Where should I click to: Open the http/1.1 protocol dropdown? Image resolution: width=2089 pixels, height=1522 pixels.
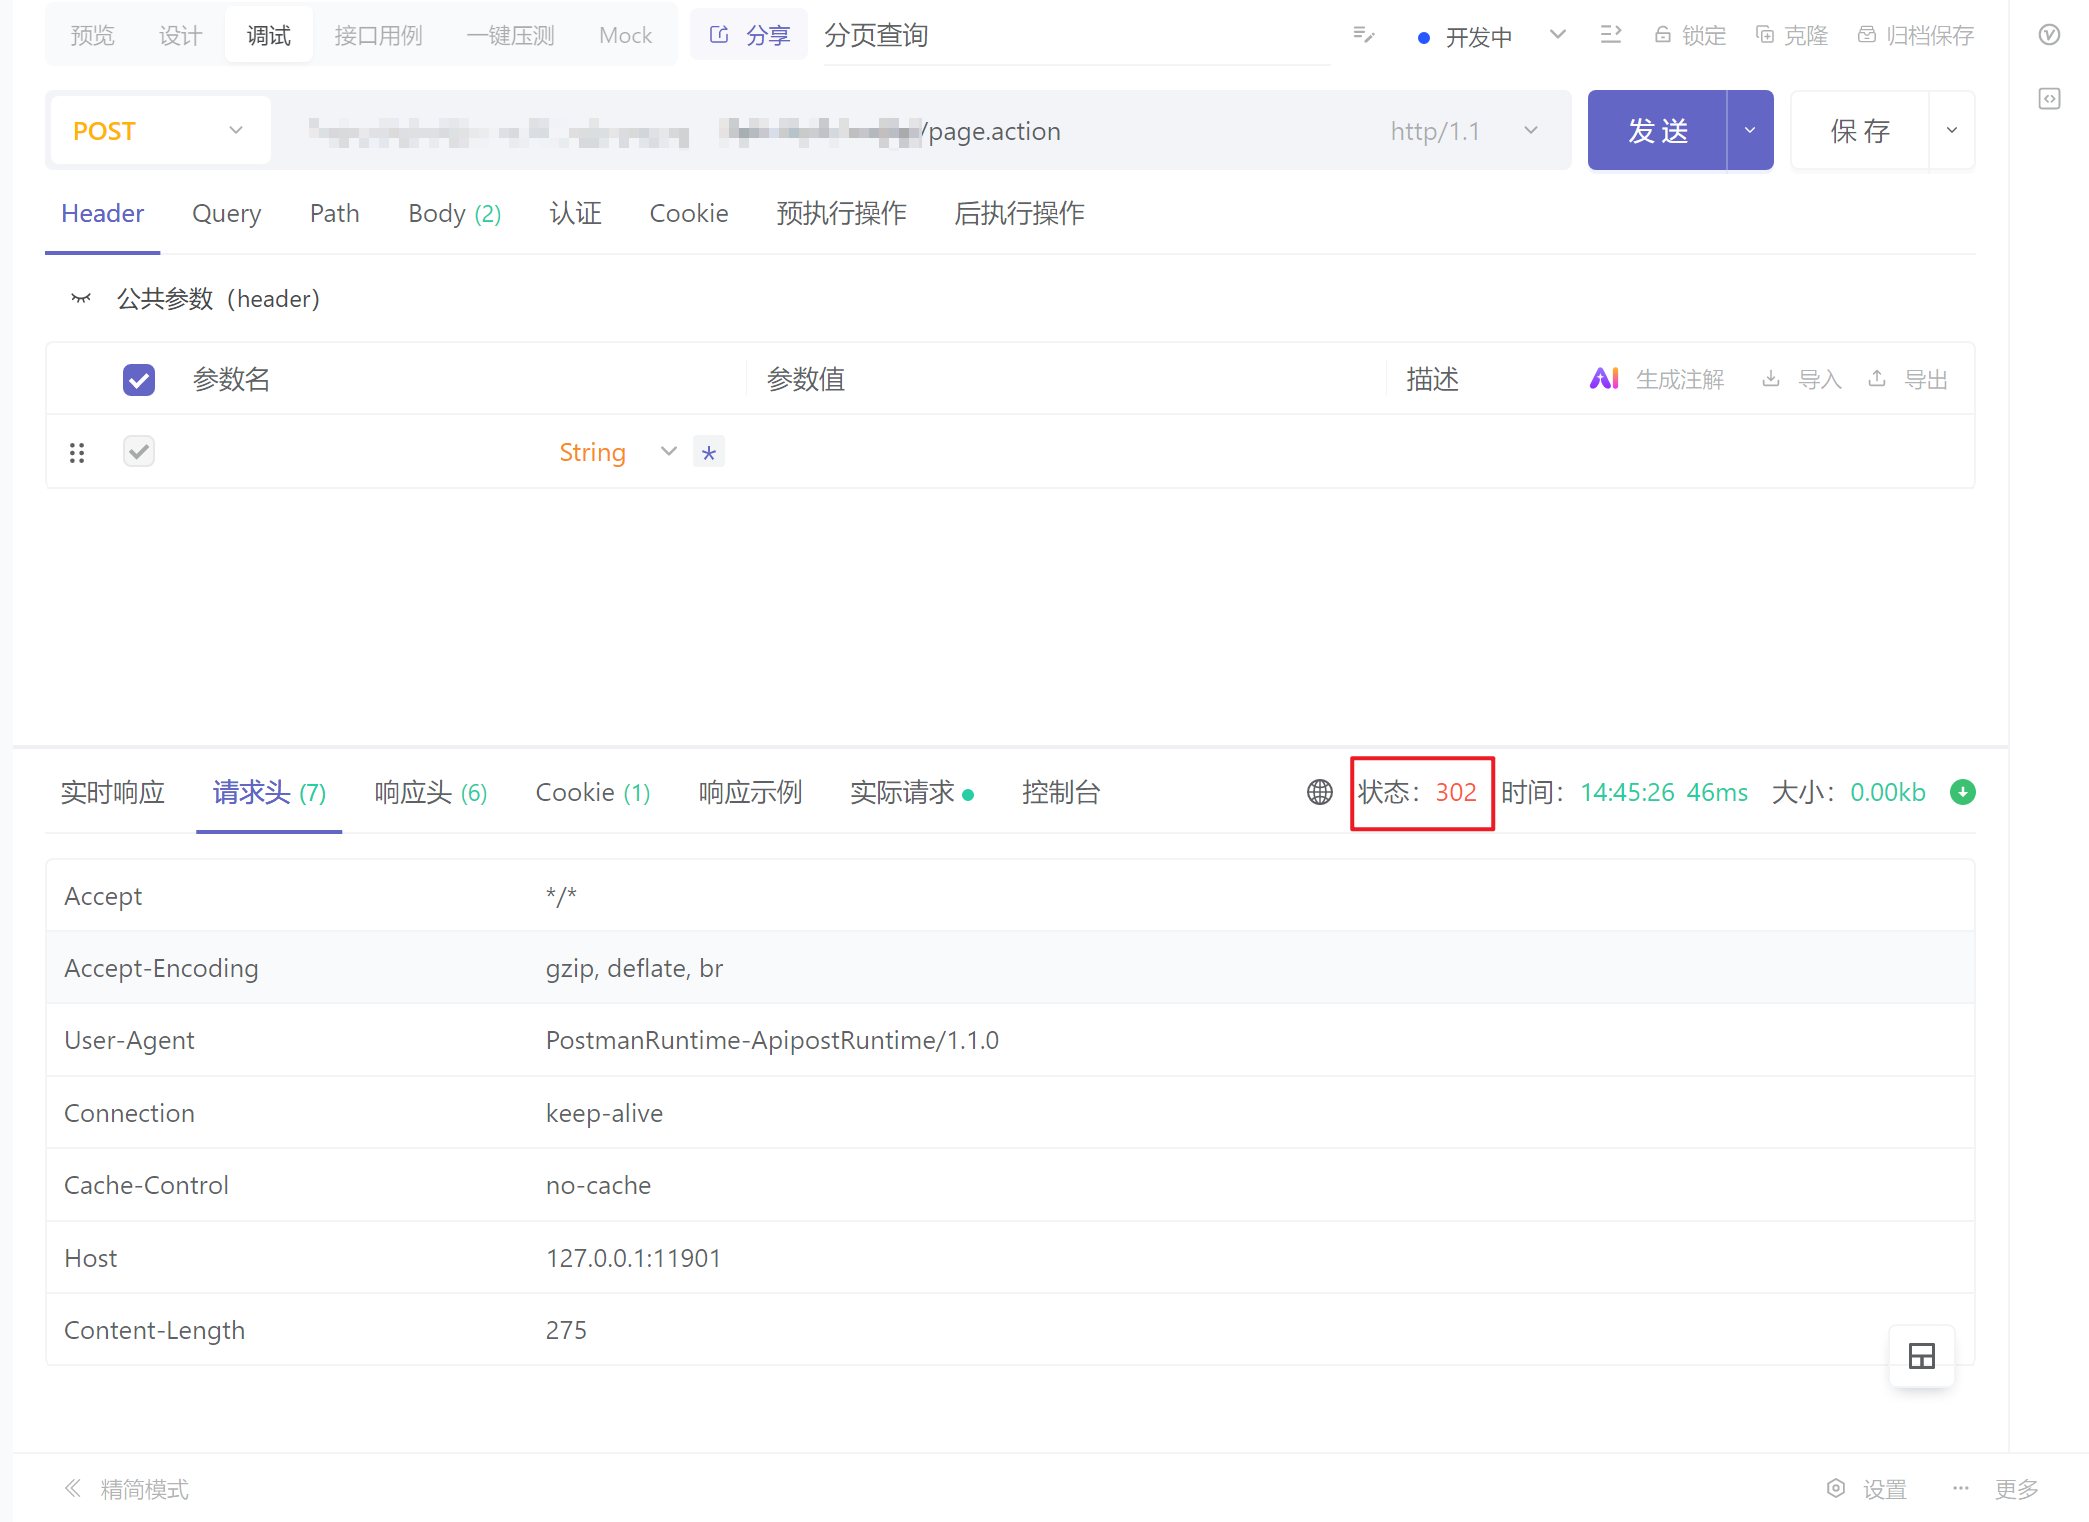click(1464, 131)
